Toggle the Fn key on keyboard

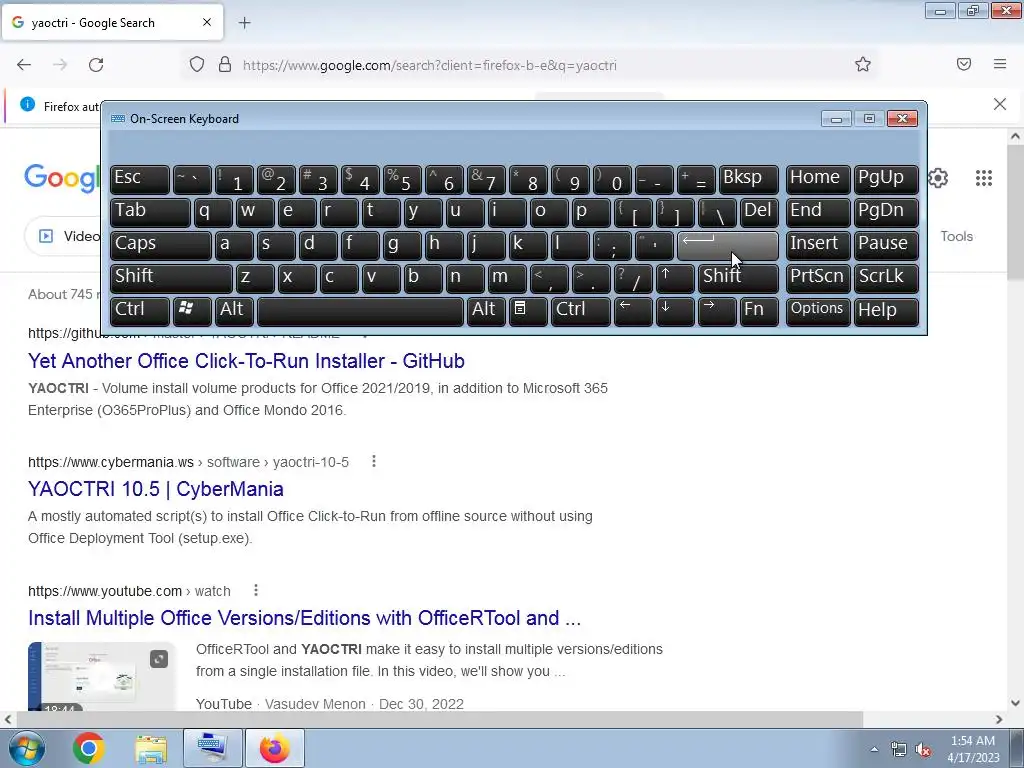(x=759, y=311)
